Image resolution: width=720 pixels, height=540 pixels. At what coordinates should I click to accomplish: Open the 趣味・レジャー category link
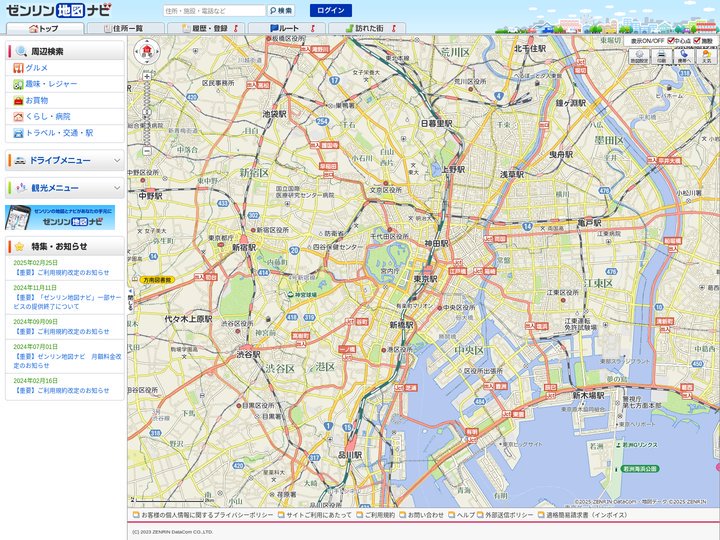(51, 84)
